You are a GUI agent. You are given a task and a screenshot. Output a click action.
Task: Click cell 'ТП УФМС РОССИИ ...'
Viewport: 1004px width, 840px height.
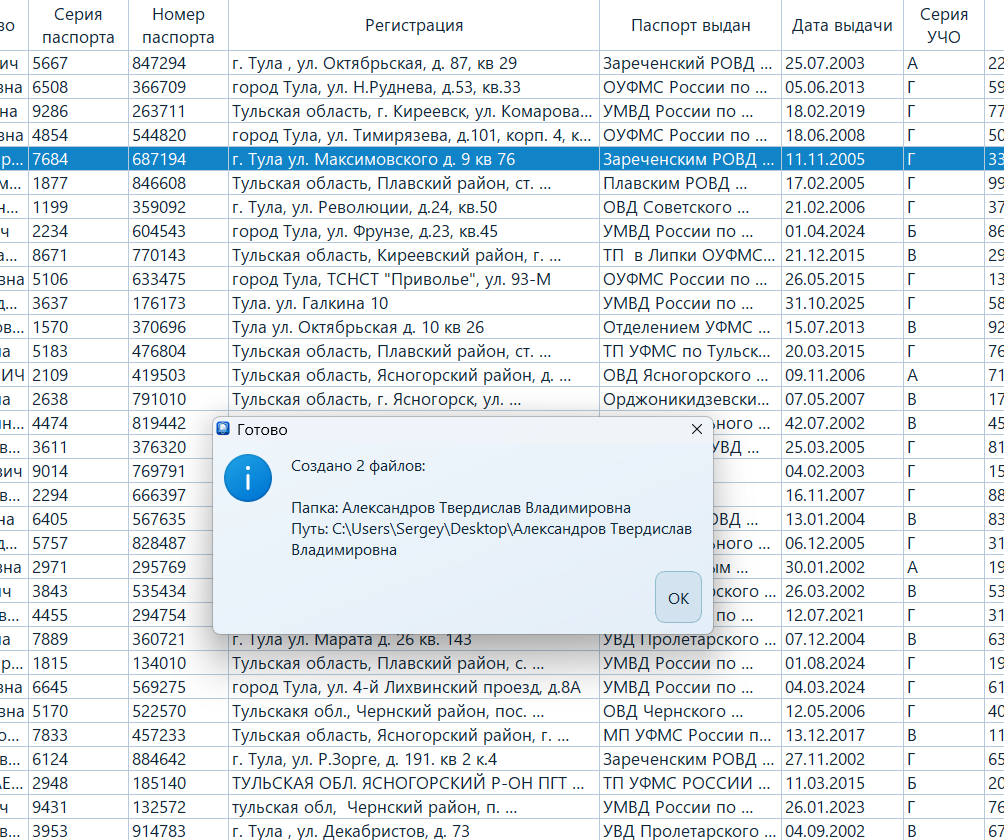[x=690, y=784]
